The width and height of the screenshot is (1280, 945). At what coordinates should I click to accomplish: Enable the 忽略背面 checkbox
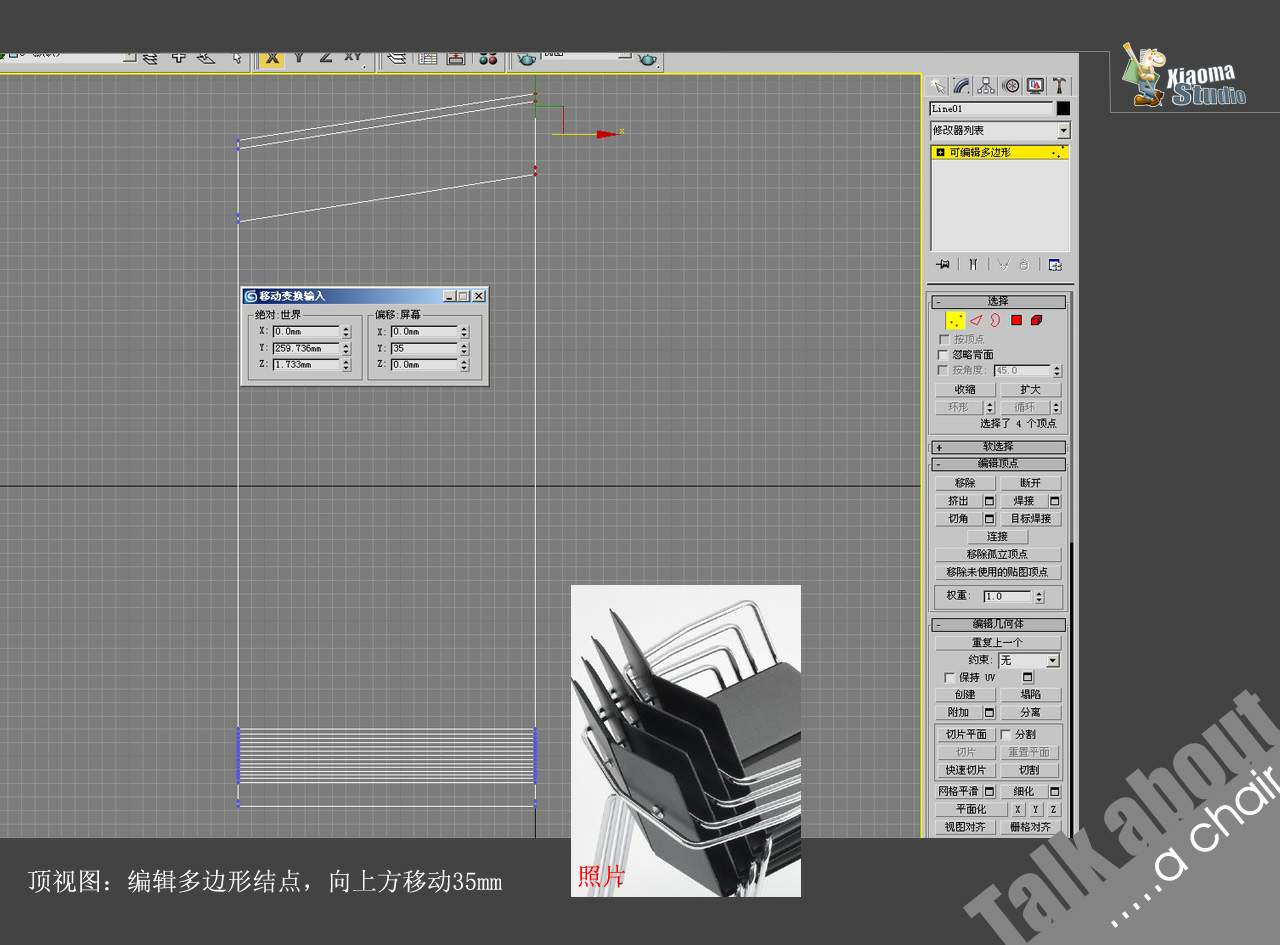click(942, 355)
